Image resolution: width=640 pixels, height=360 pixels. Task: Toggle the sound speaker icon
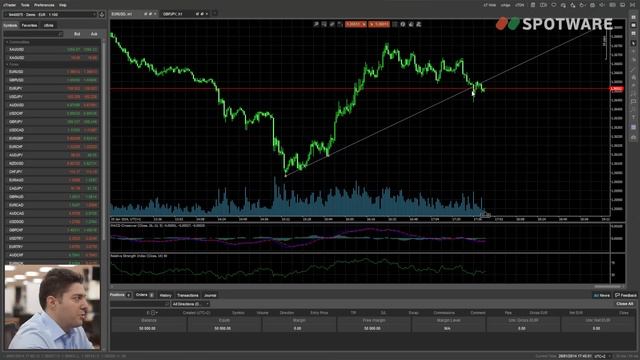coord(602,5)
